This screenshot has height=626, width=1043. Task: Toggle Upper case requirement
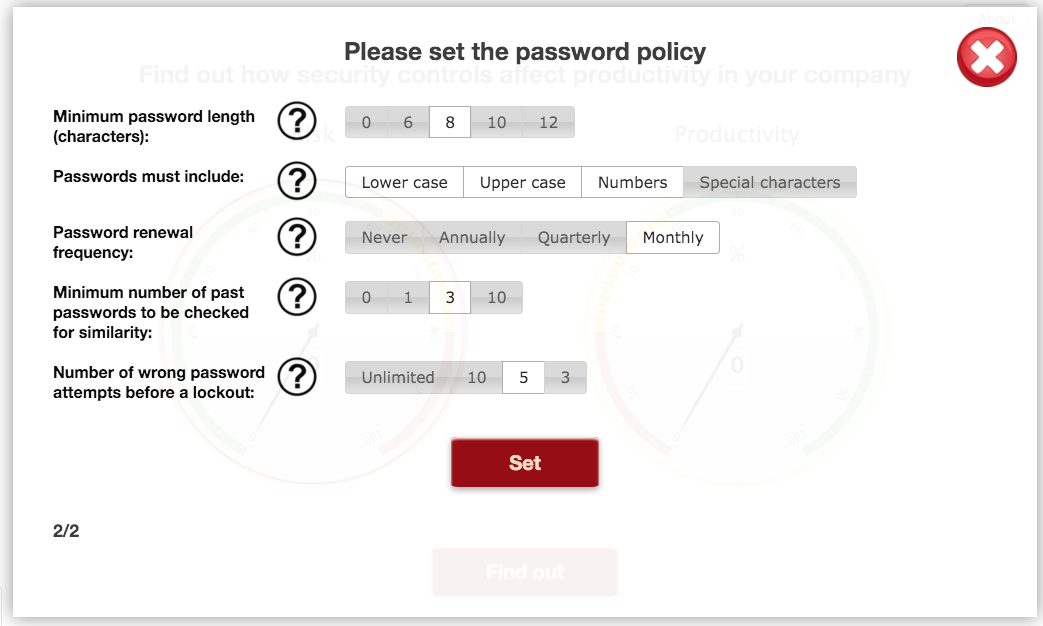click(x=522, y=182)
